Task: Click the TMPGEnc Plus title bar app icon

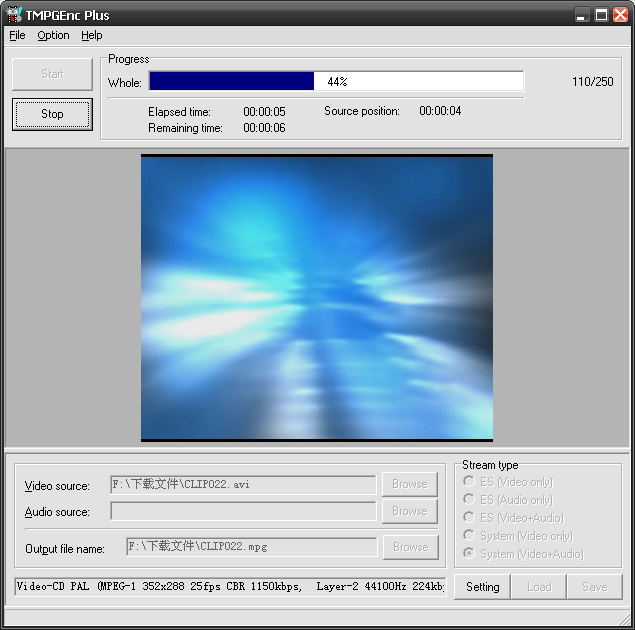Action: coord(13,15)
